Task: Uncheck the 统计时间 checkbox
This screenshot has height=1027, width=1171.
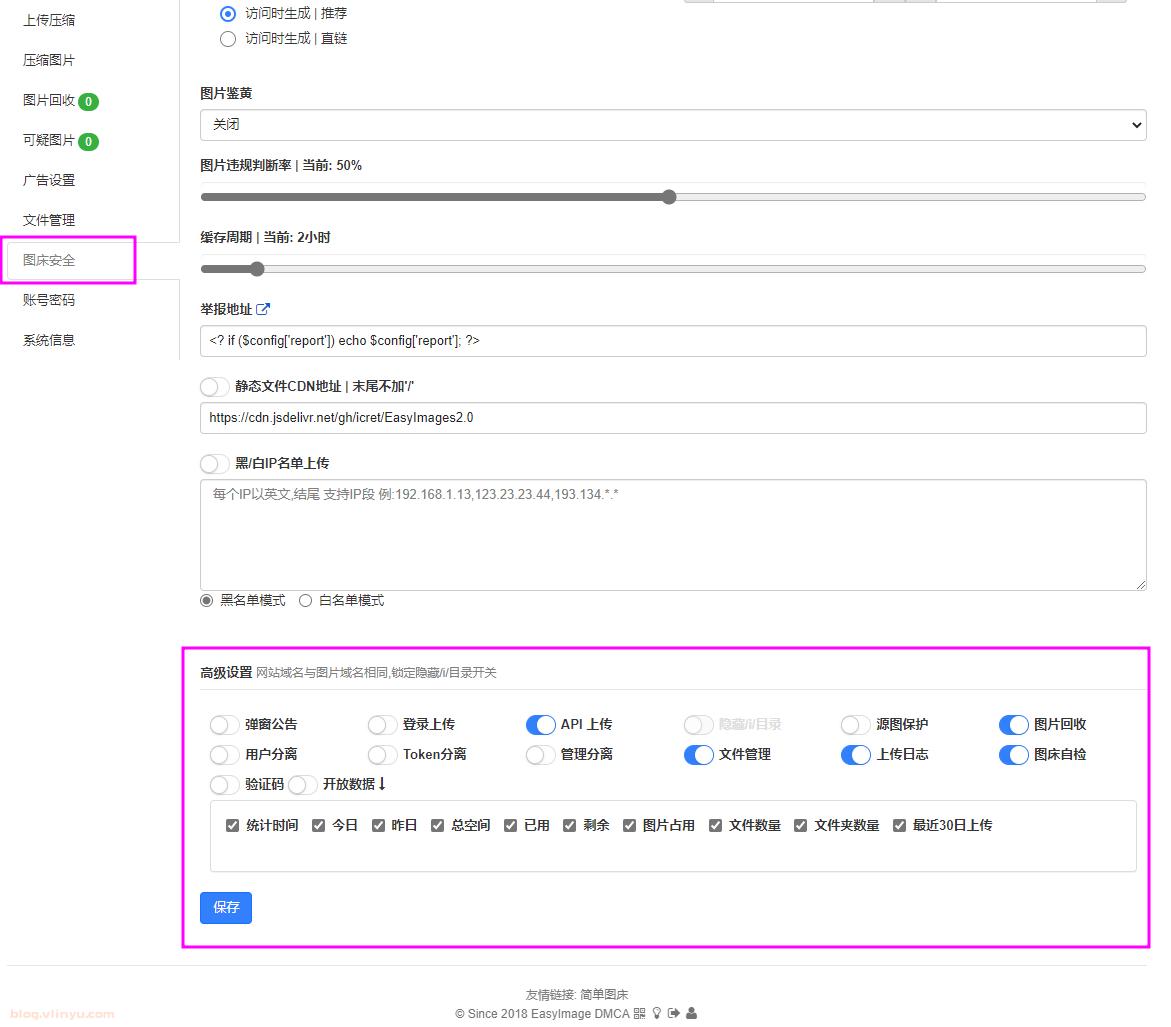Action: [x=233, y=826]
